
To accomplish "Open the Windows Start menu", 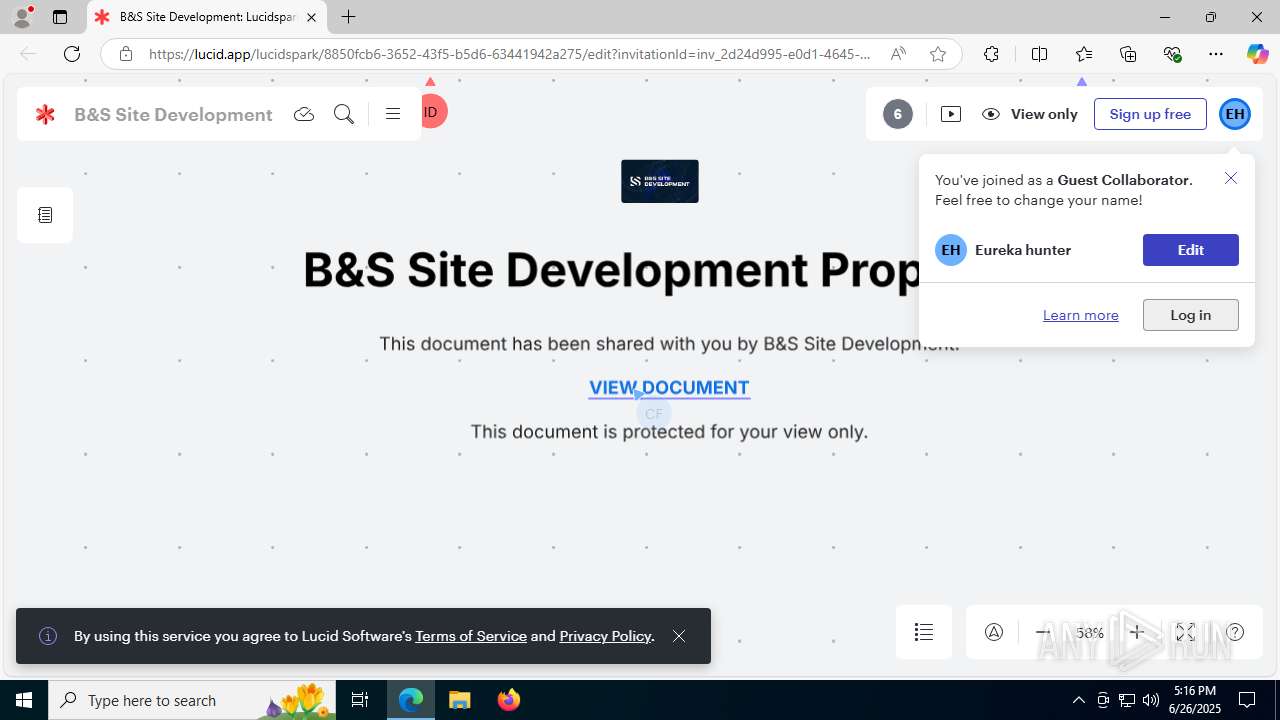I will point(24,700).
